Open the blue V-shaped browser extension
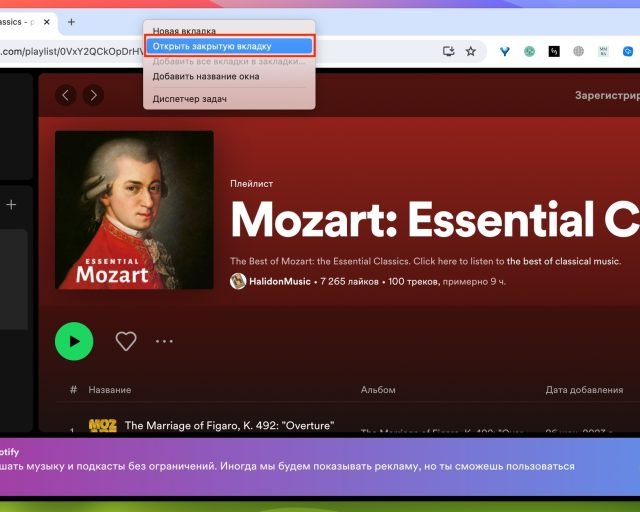The image size is (640, 512). coord(504,51)
